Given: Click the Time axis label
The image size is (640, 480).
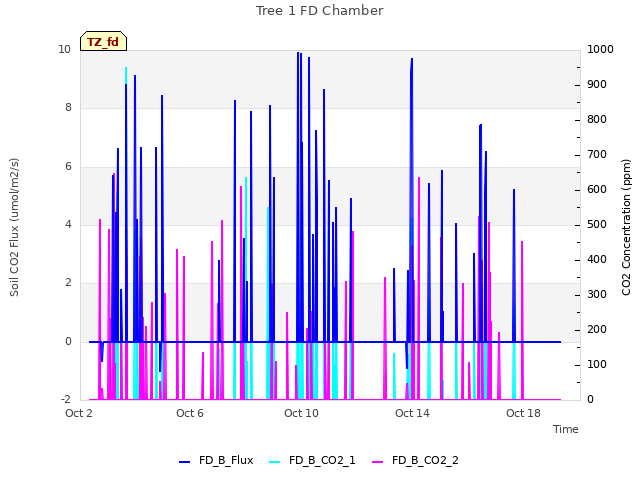Looking at the screenshot, I should coord(565,429).
